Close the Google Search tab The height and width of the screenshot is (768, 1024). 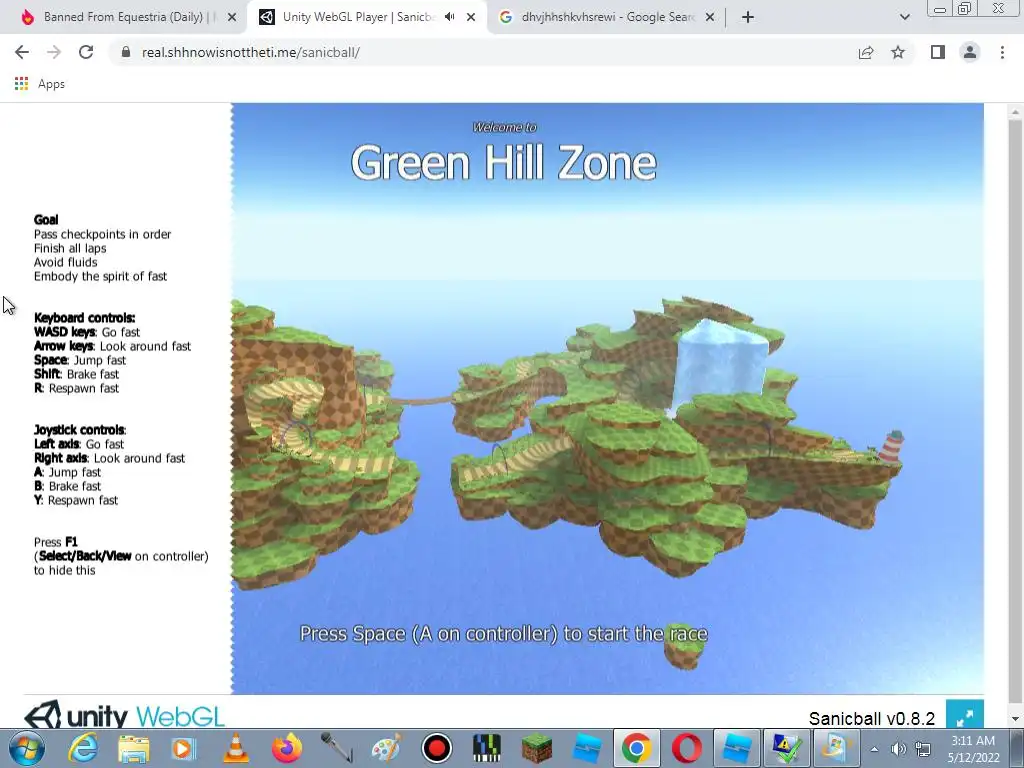(x=711, y=18)
